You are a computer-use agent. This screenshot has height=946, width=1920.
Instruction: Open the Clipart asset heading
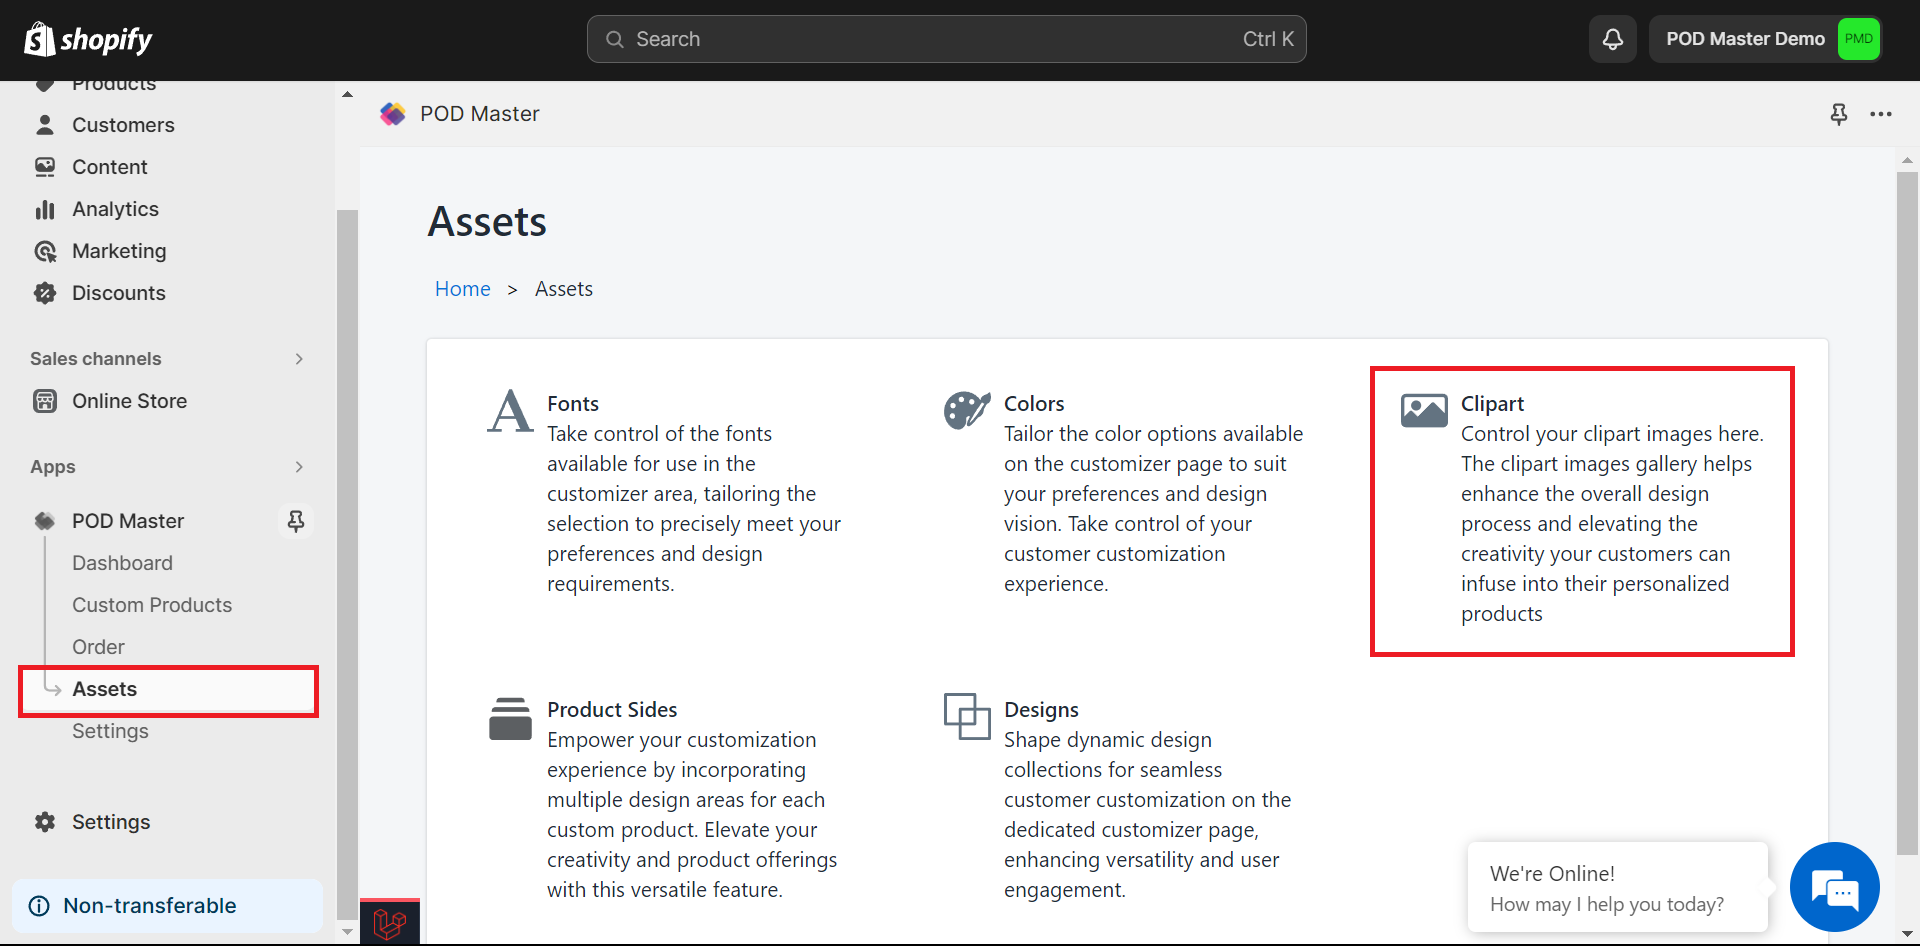pos(1492,404)
